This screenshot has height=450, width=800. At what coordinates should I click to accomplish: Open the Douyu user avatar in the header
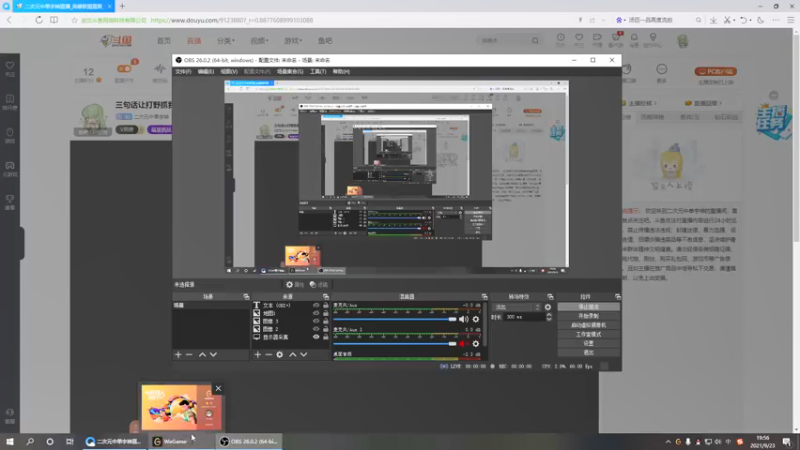pos(683,41)
